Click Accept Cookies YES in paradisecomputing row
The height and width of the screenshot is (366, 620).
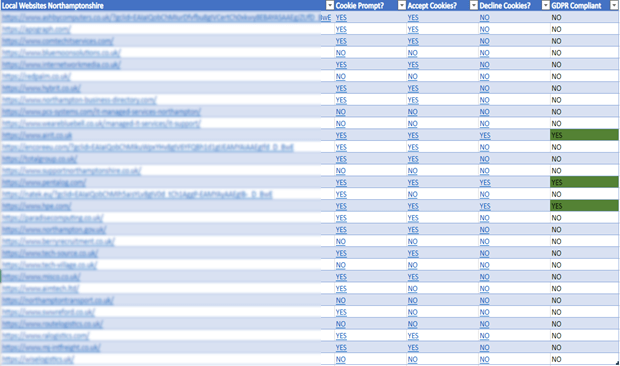413,218
